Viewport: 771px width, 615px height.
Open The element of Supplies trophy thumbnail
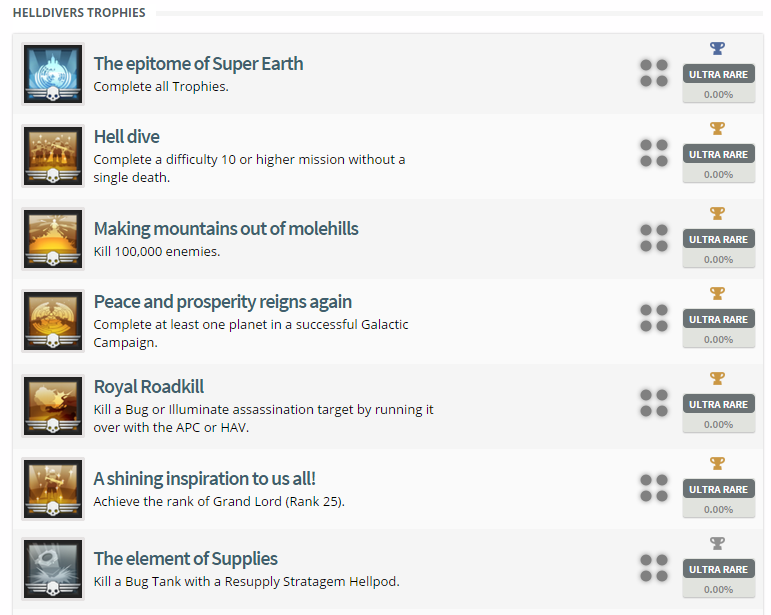click(53, 569)
